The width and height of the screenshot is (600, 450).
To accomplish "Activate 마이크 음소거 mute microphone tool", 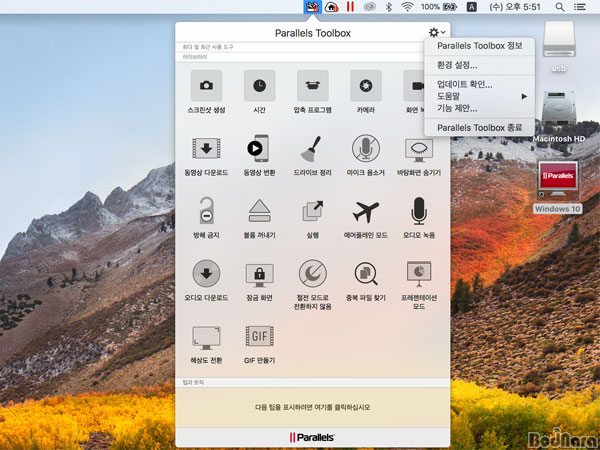I will pyautogui.click(x=365, y=156).
